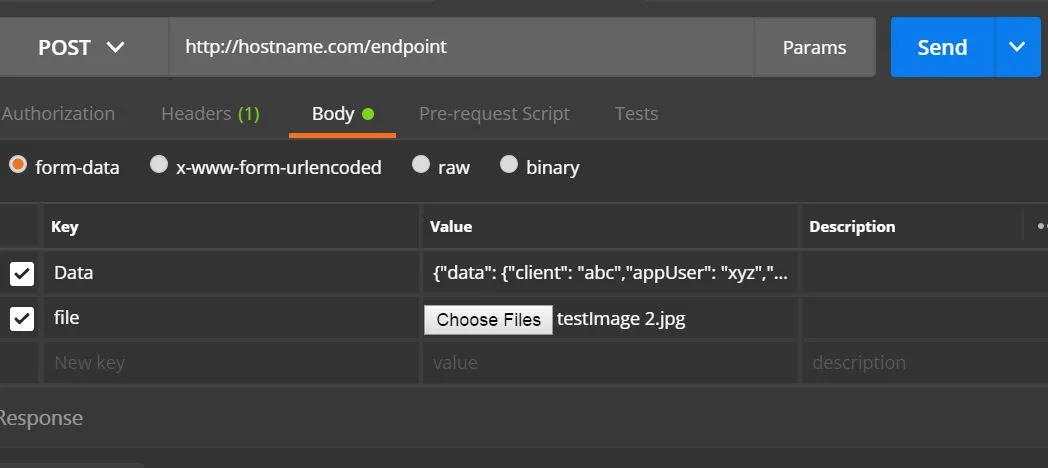Switch to the Pre-request Script tab

[x=494, y=114]
